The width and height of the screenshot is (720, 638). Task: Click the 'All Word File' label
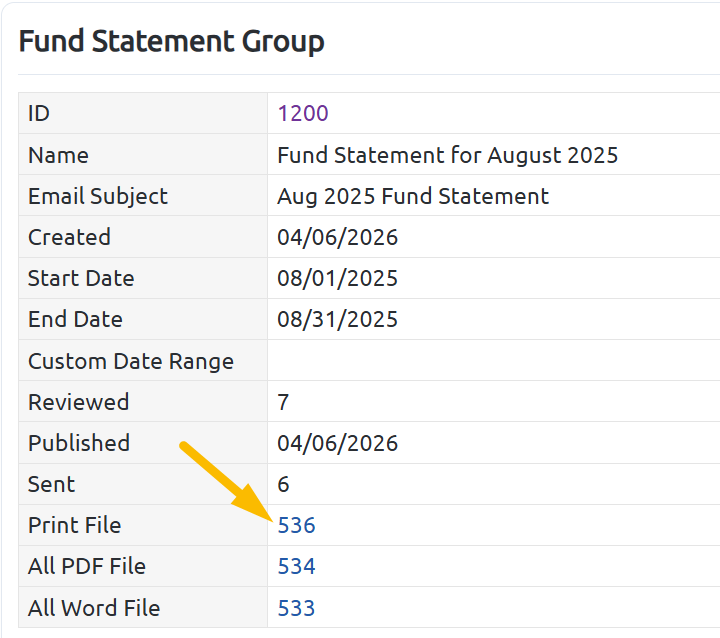[94, 608]
